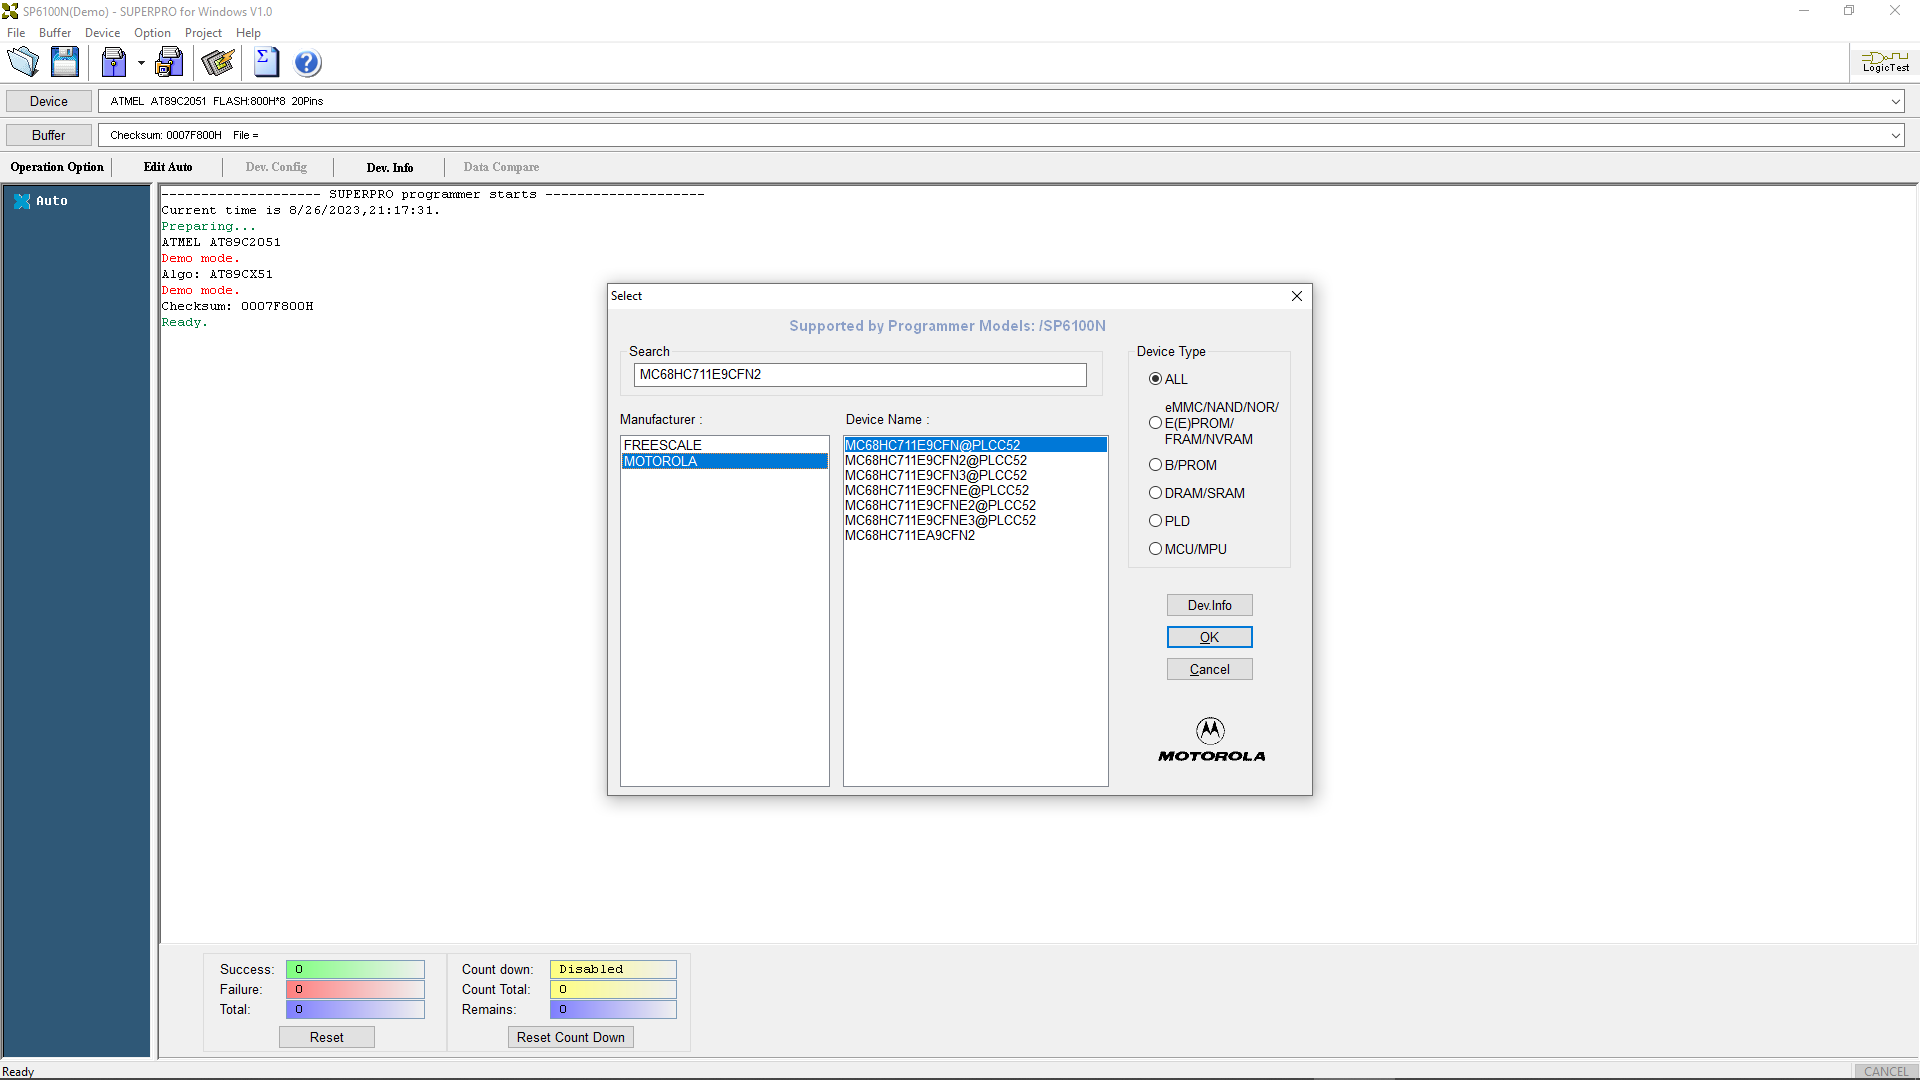
Task: Click the chip with lightning bolt icon
Action: pos(217,63)
